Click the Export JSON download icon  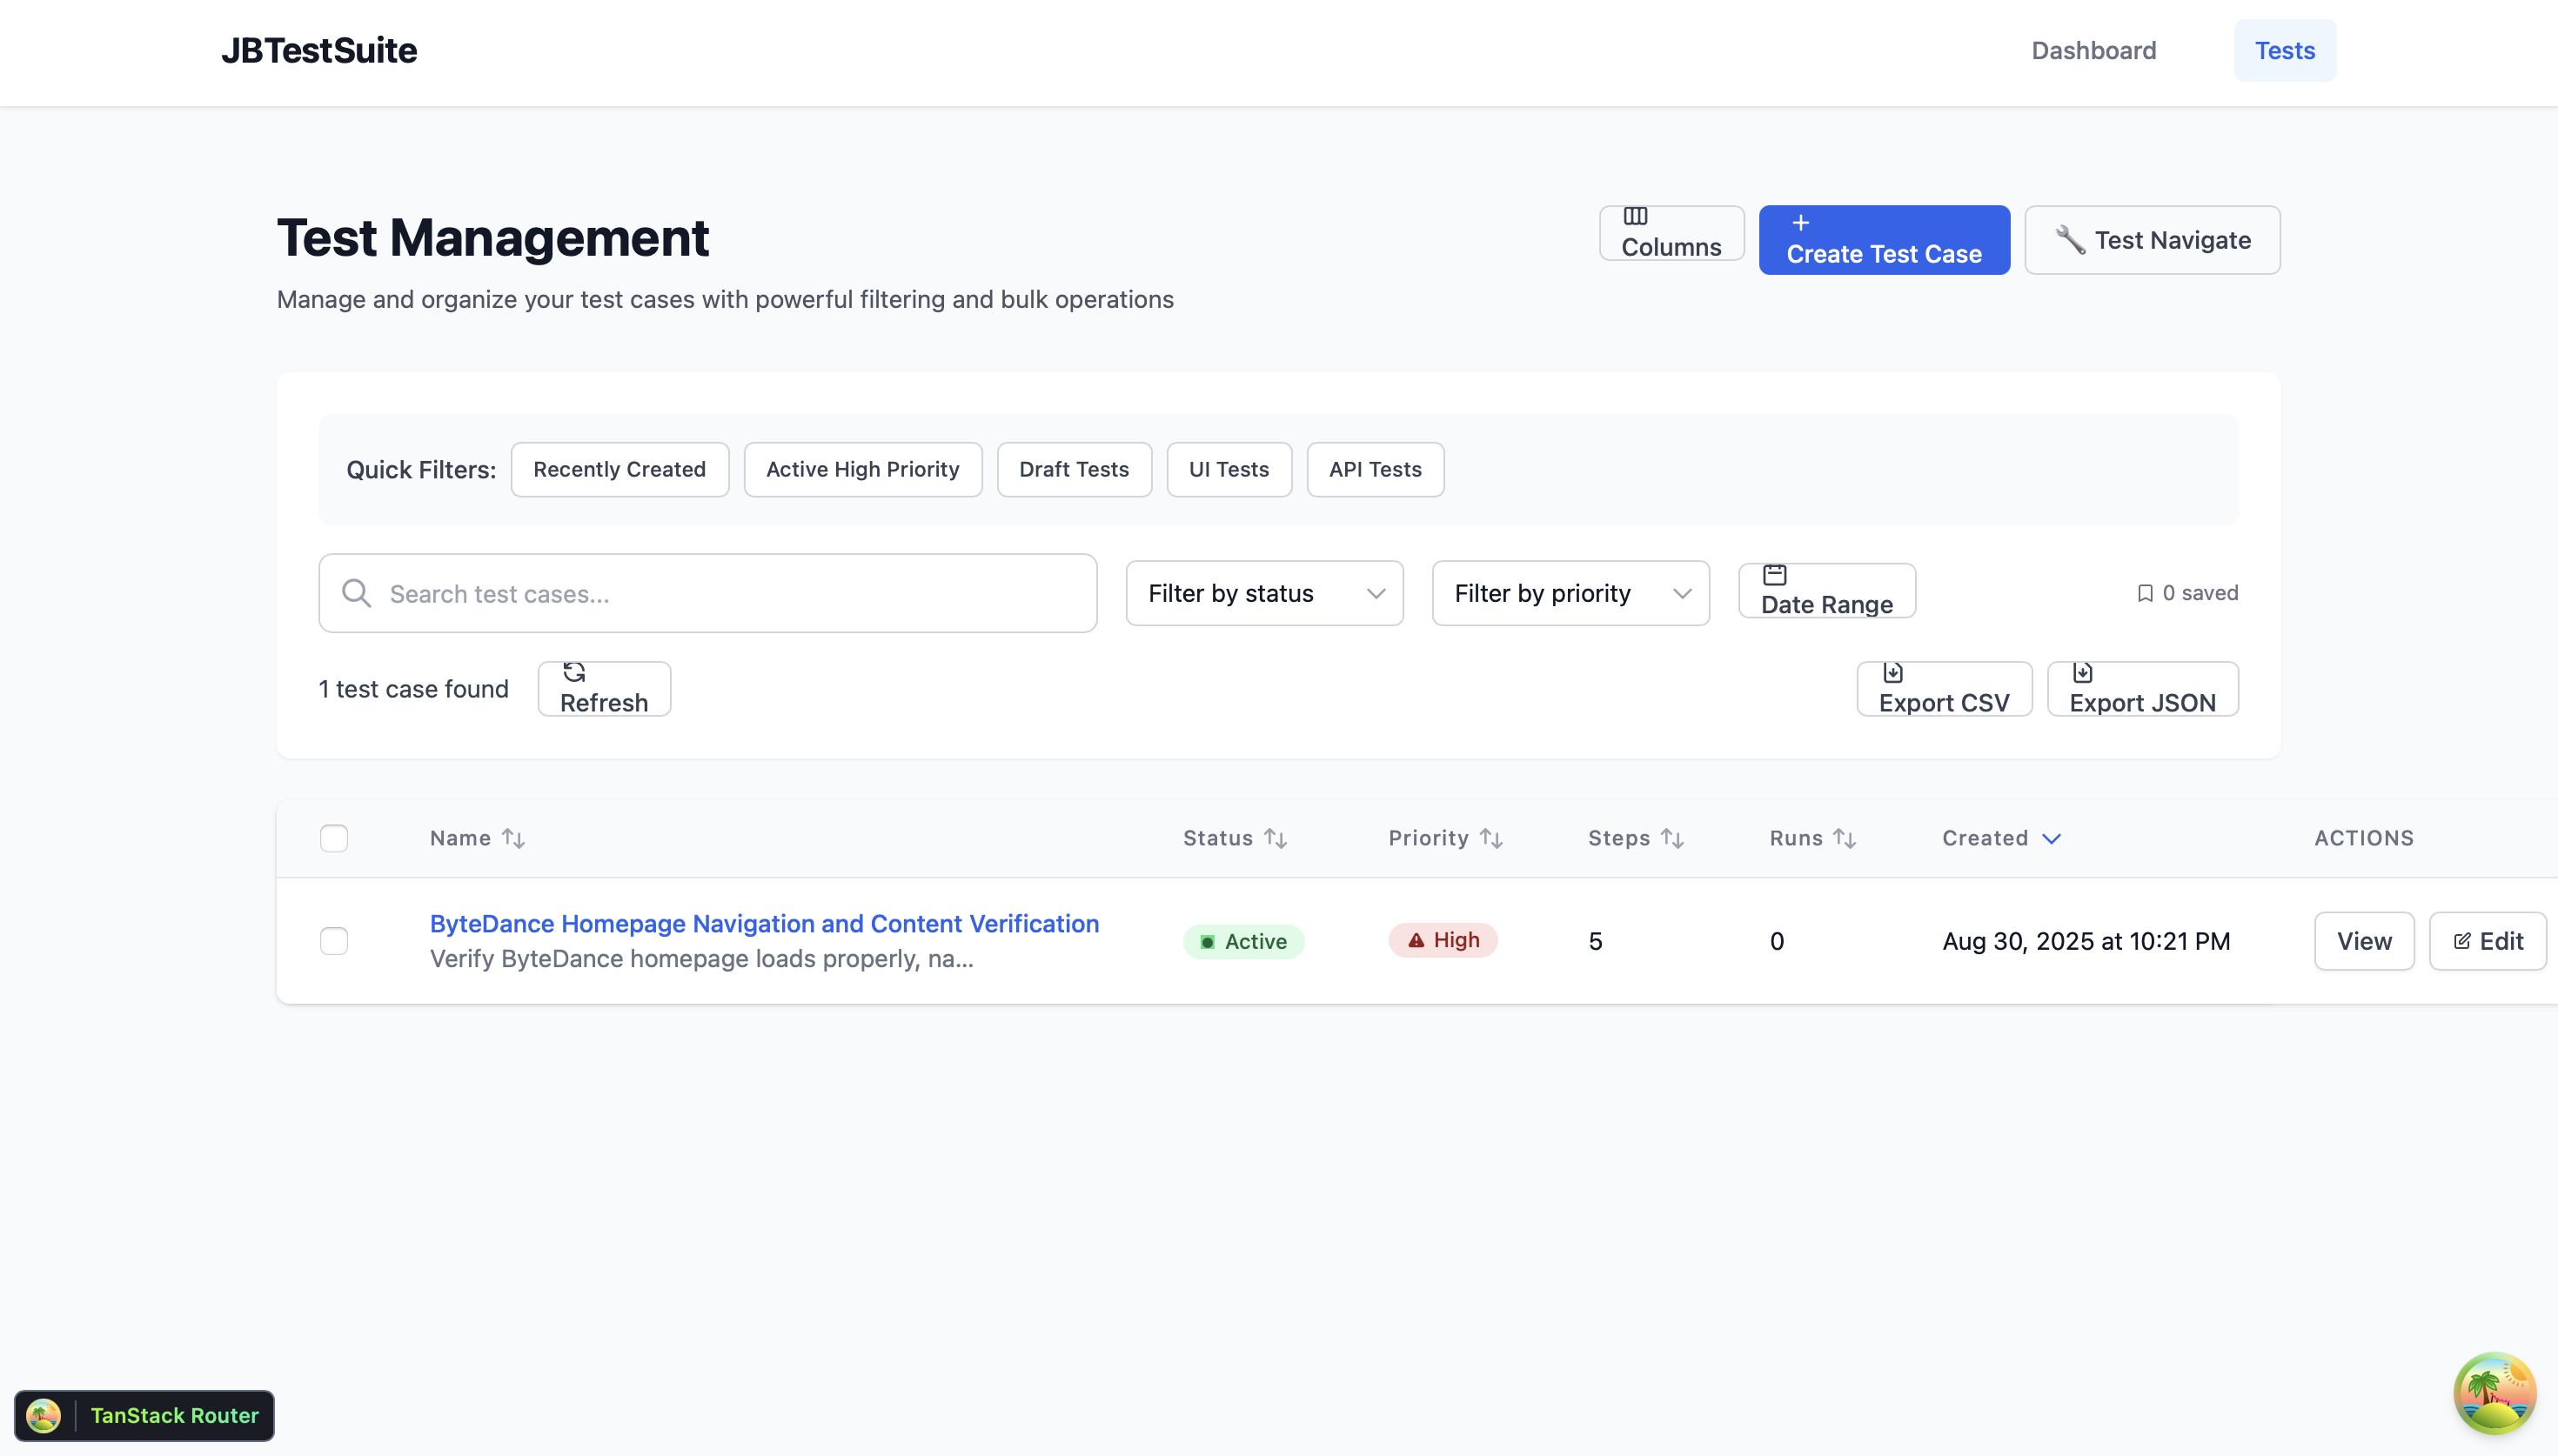pos(2082,672)
